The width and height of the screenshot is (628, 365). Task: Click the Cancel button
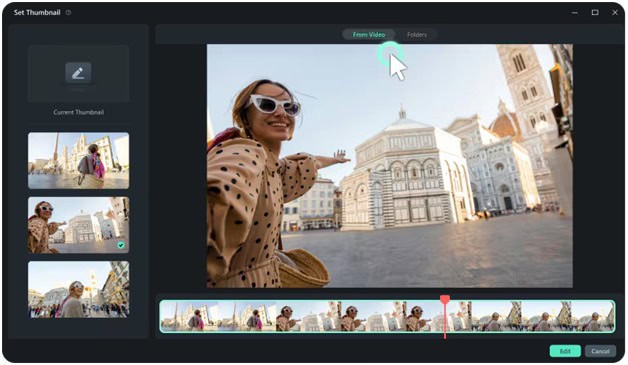click(600, 351)
